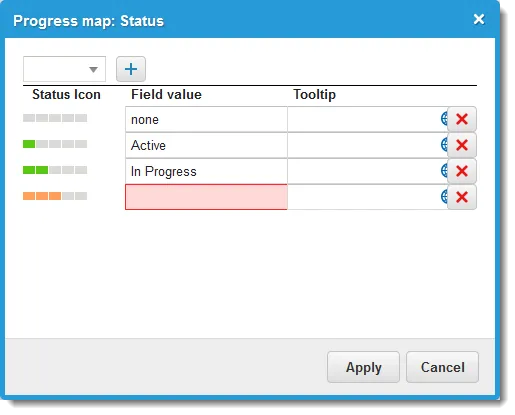Click globe icon in the 'Active' row

[444, 145]
